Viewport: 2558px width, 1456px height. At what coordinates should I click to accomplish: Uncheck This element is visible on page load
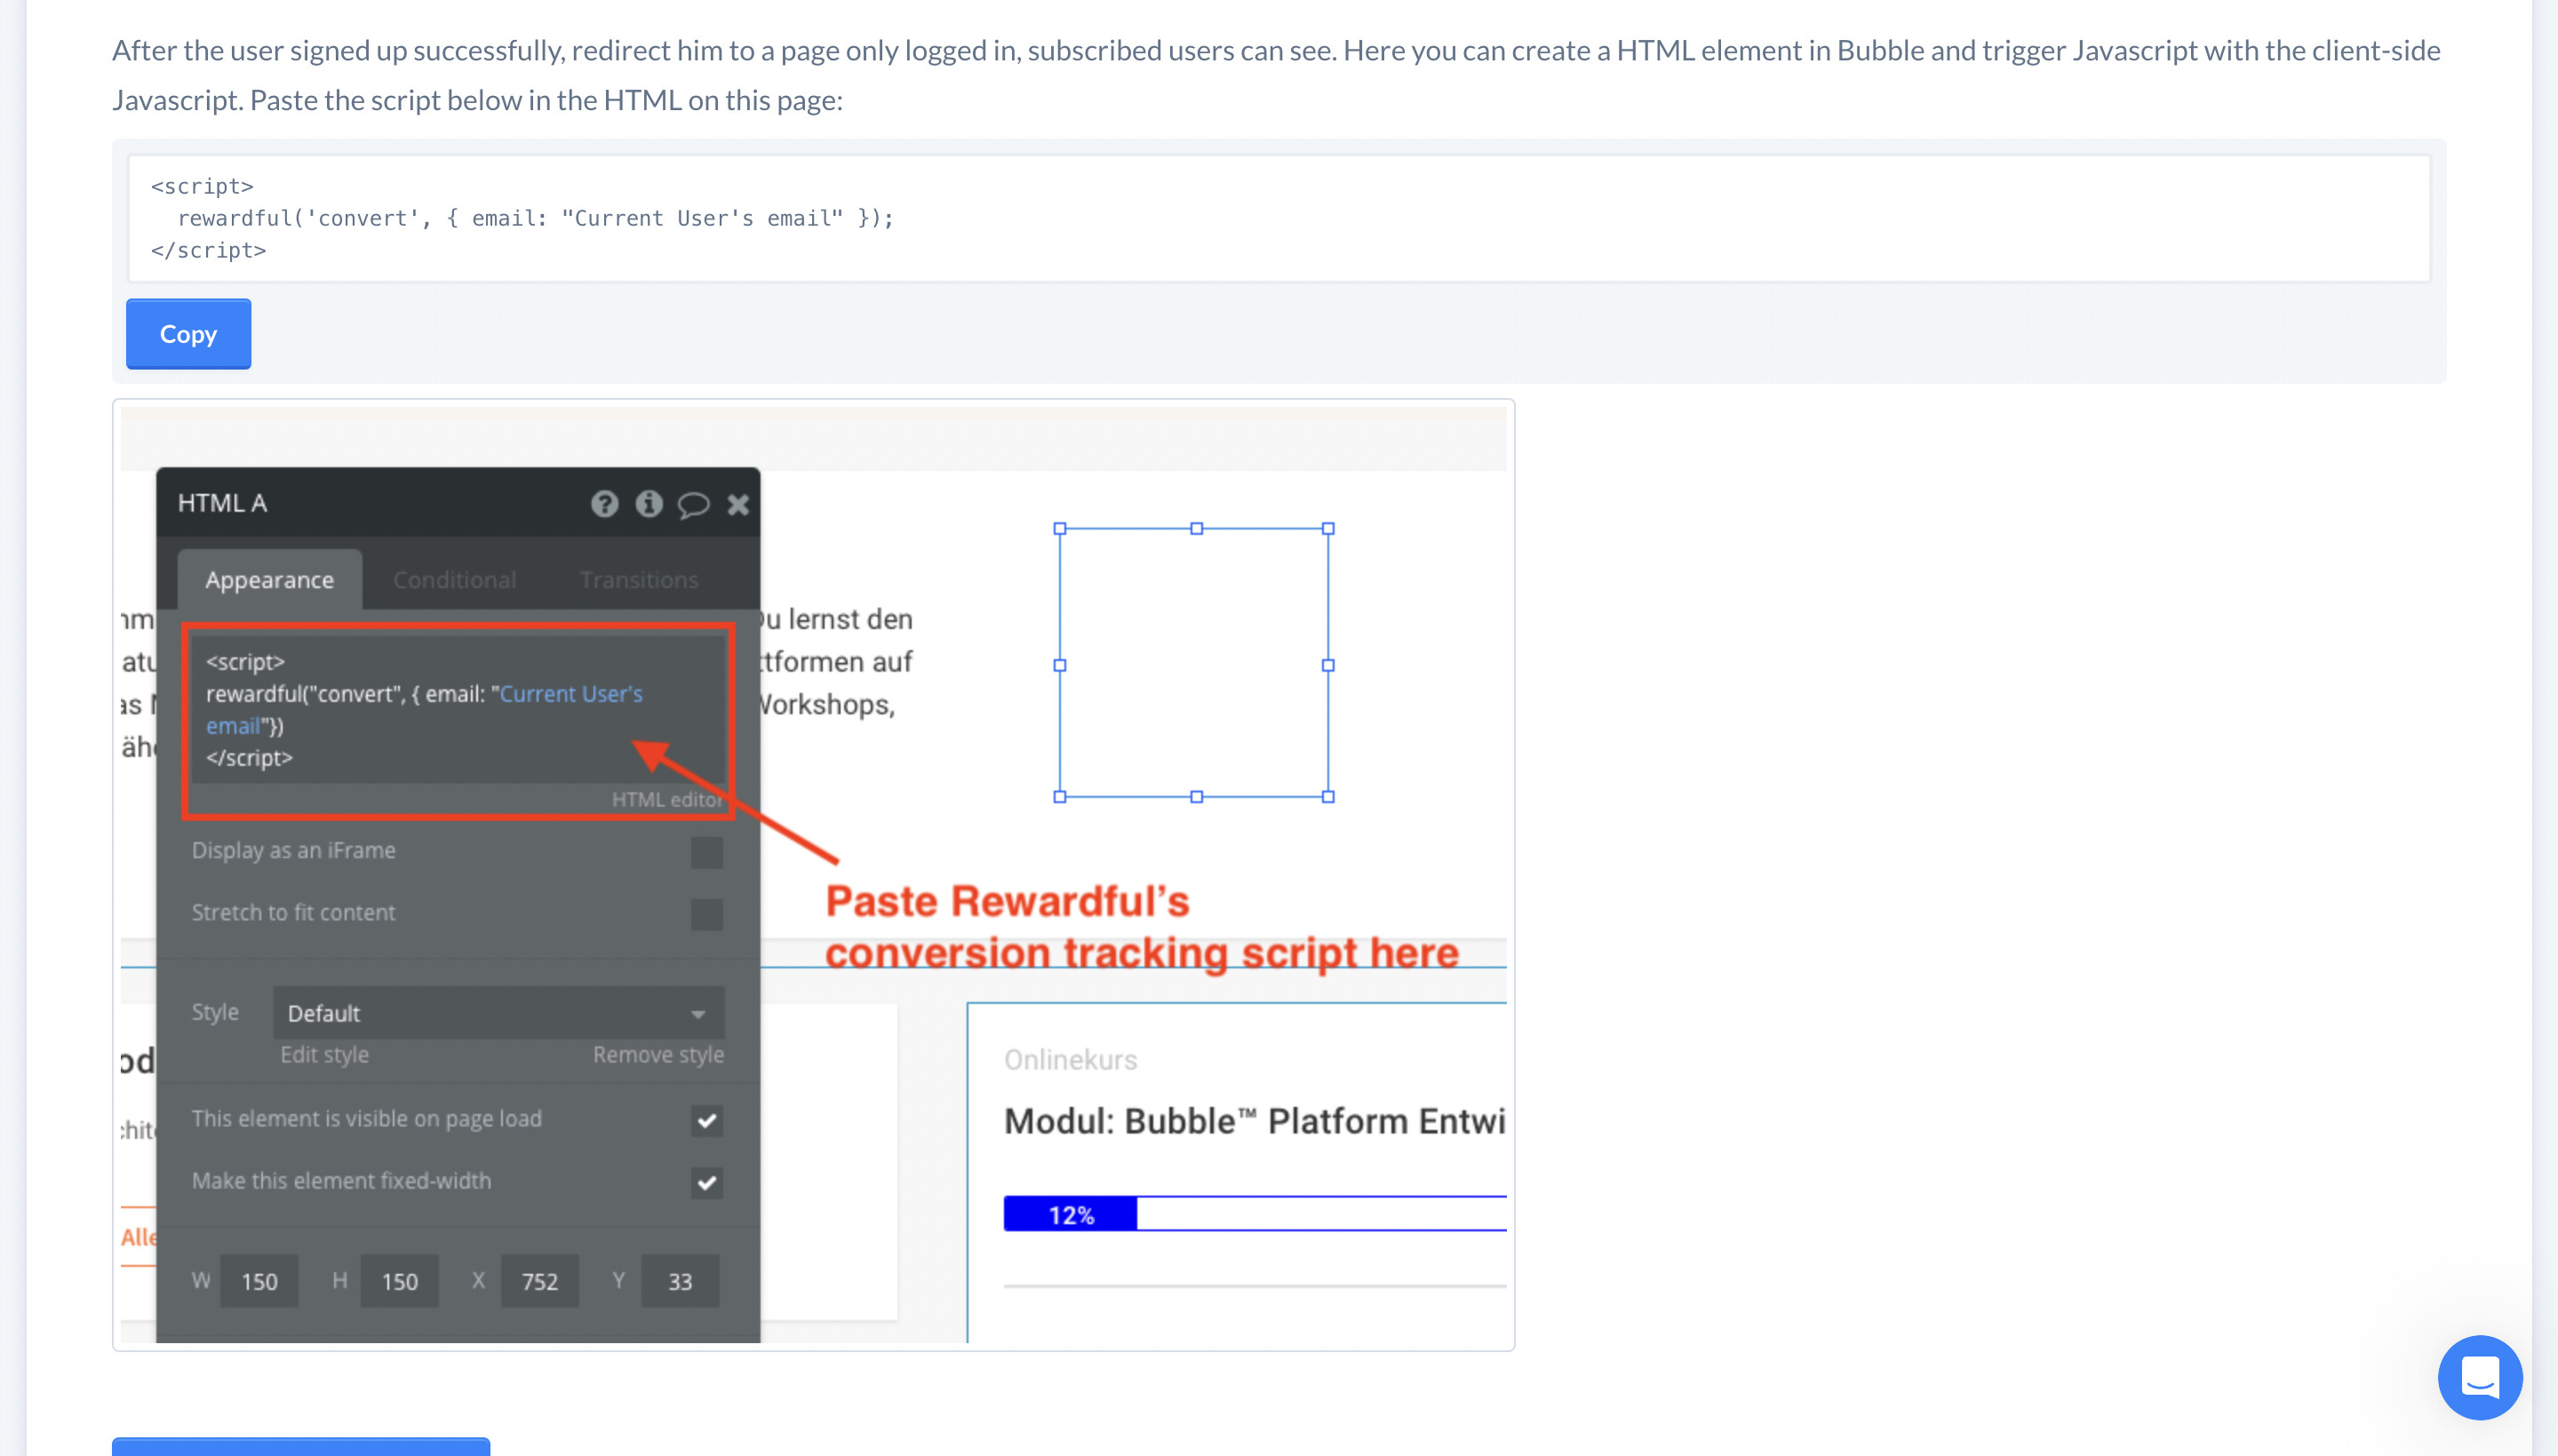(706, 1120)
